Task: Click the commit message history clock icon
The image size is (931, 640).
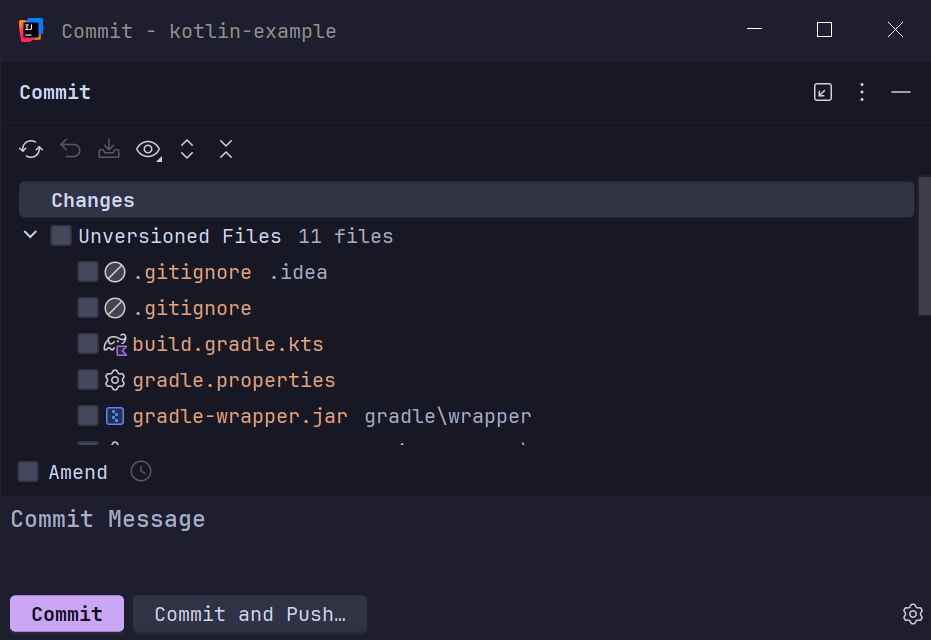Action: coord(141,471)
